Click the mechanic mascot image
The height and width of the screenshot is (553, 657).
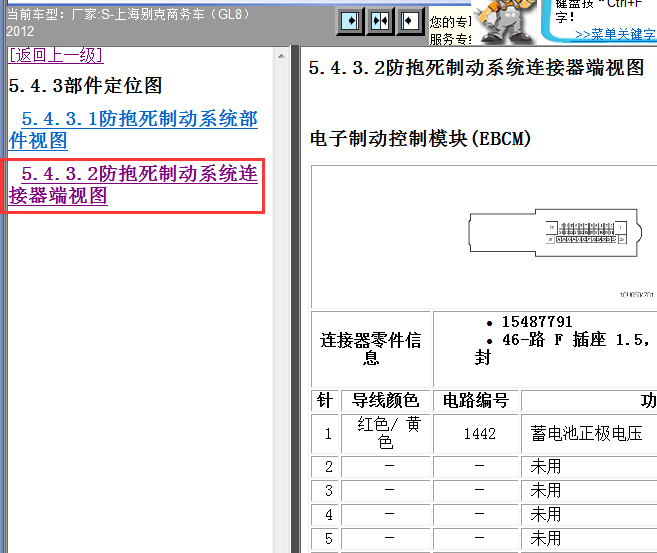tap(505, 22)
